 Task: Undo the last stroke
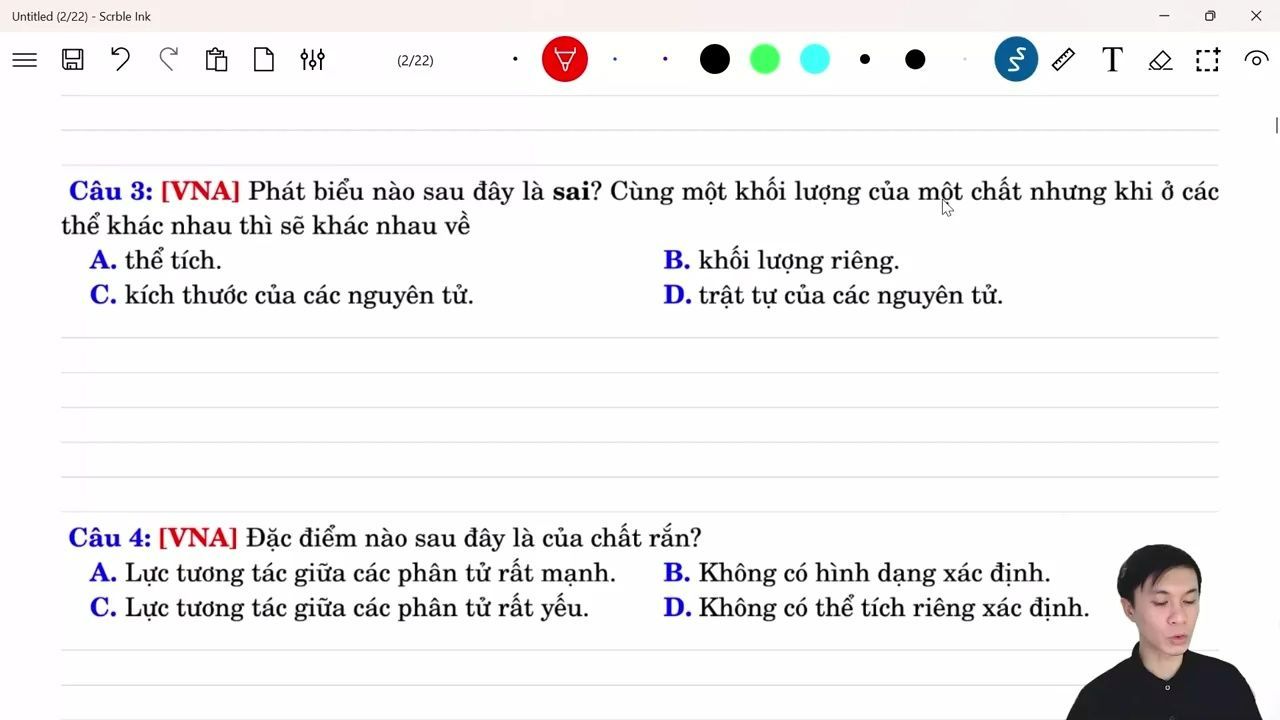point(120,60)
